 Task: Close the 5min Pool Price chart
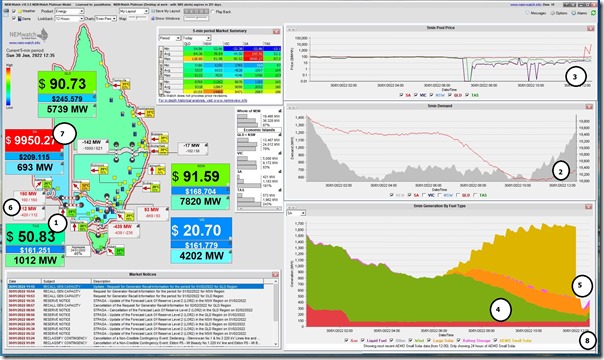point(591,28)
